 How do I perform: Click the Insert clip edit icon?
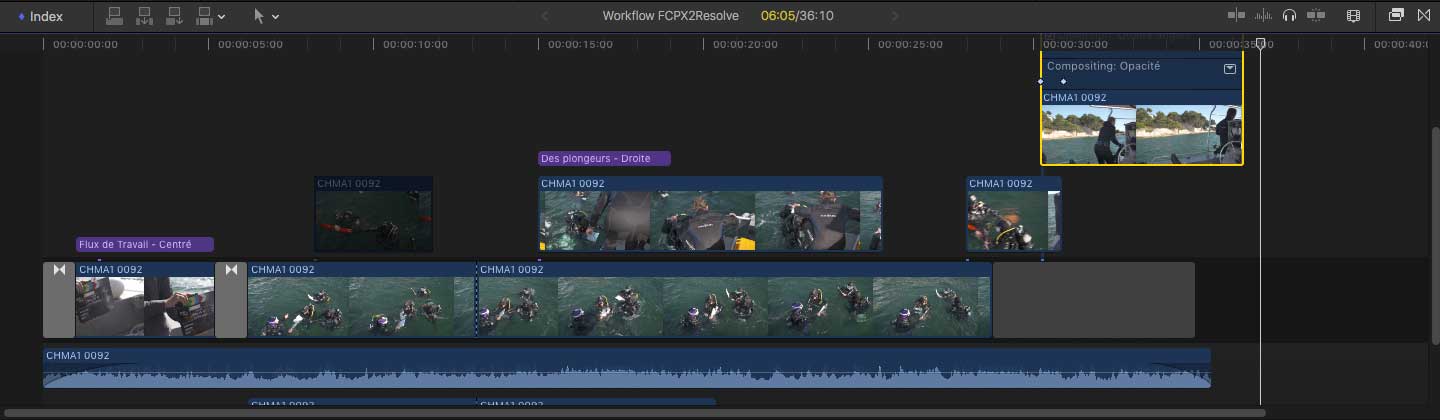[144, 16]
